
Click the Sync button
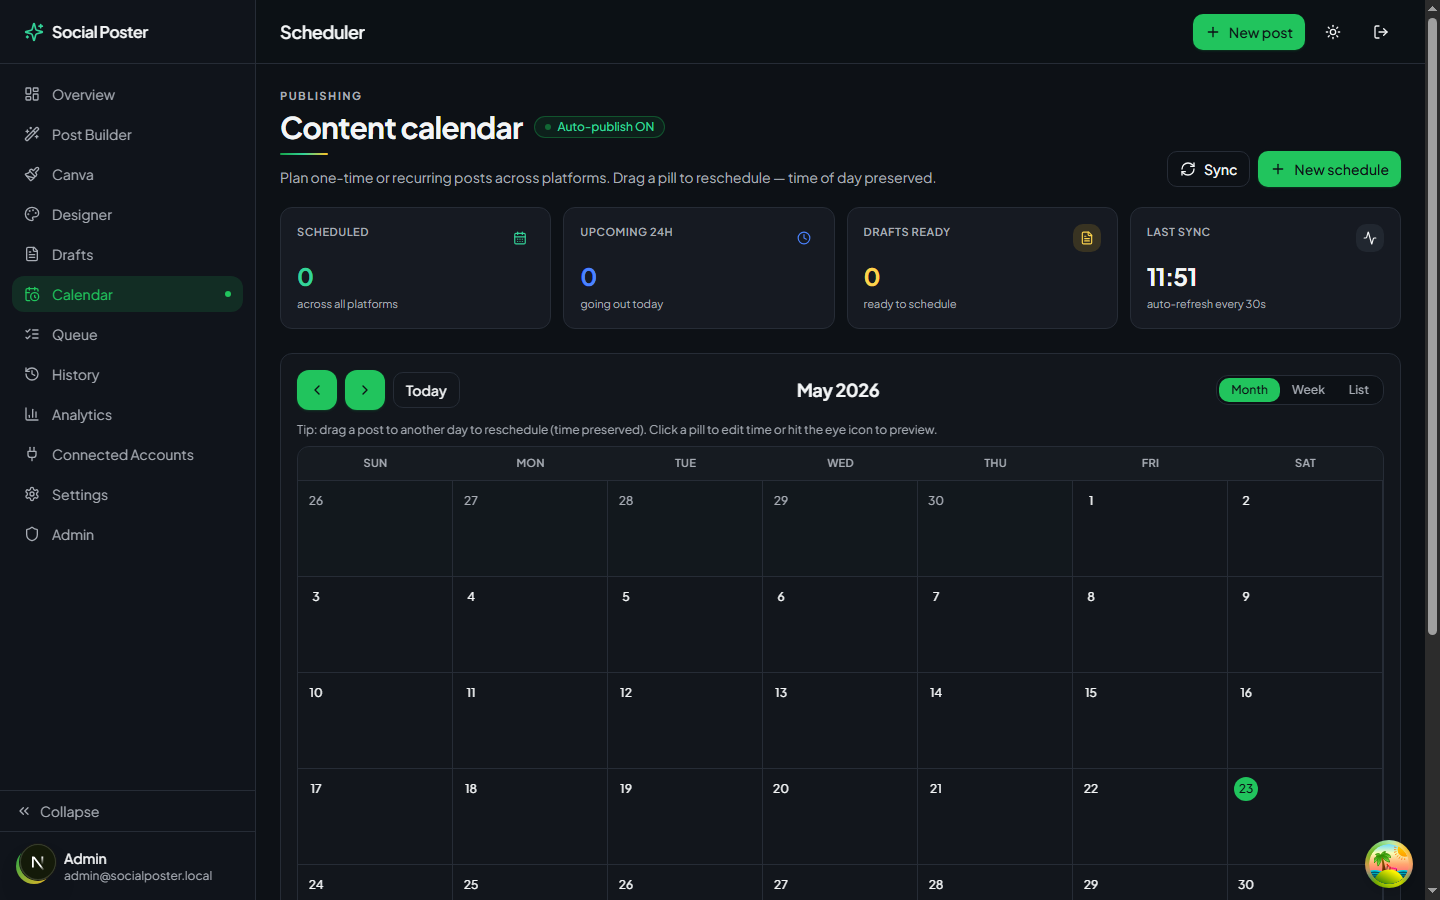[x=1208, y=169]
